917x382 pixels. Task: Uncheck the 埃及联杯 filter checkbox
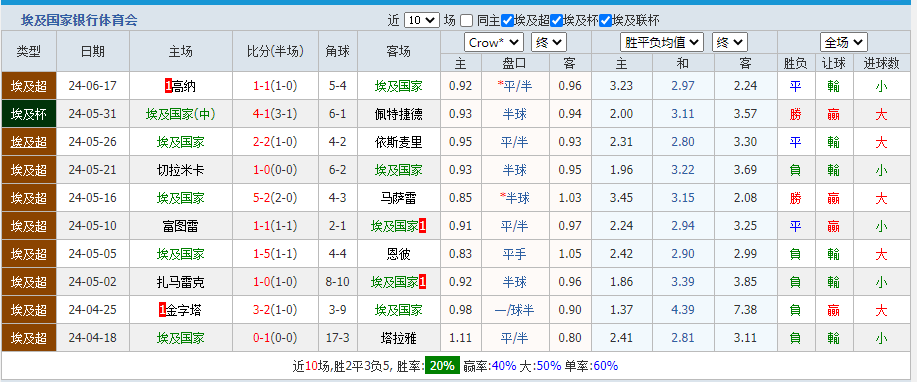click(x=605, y=21)
